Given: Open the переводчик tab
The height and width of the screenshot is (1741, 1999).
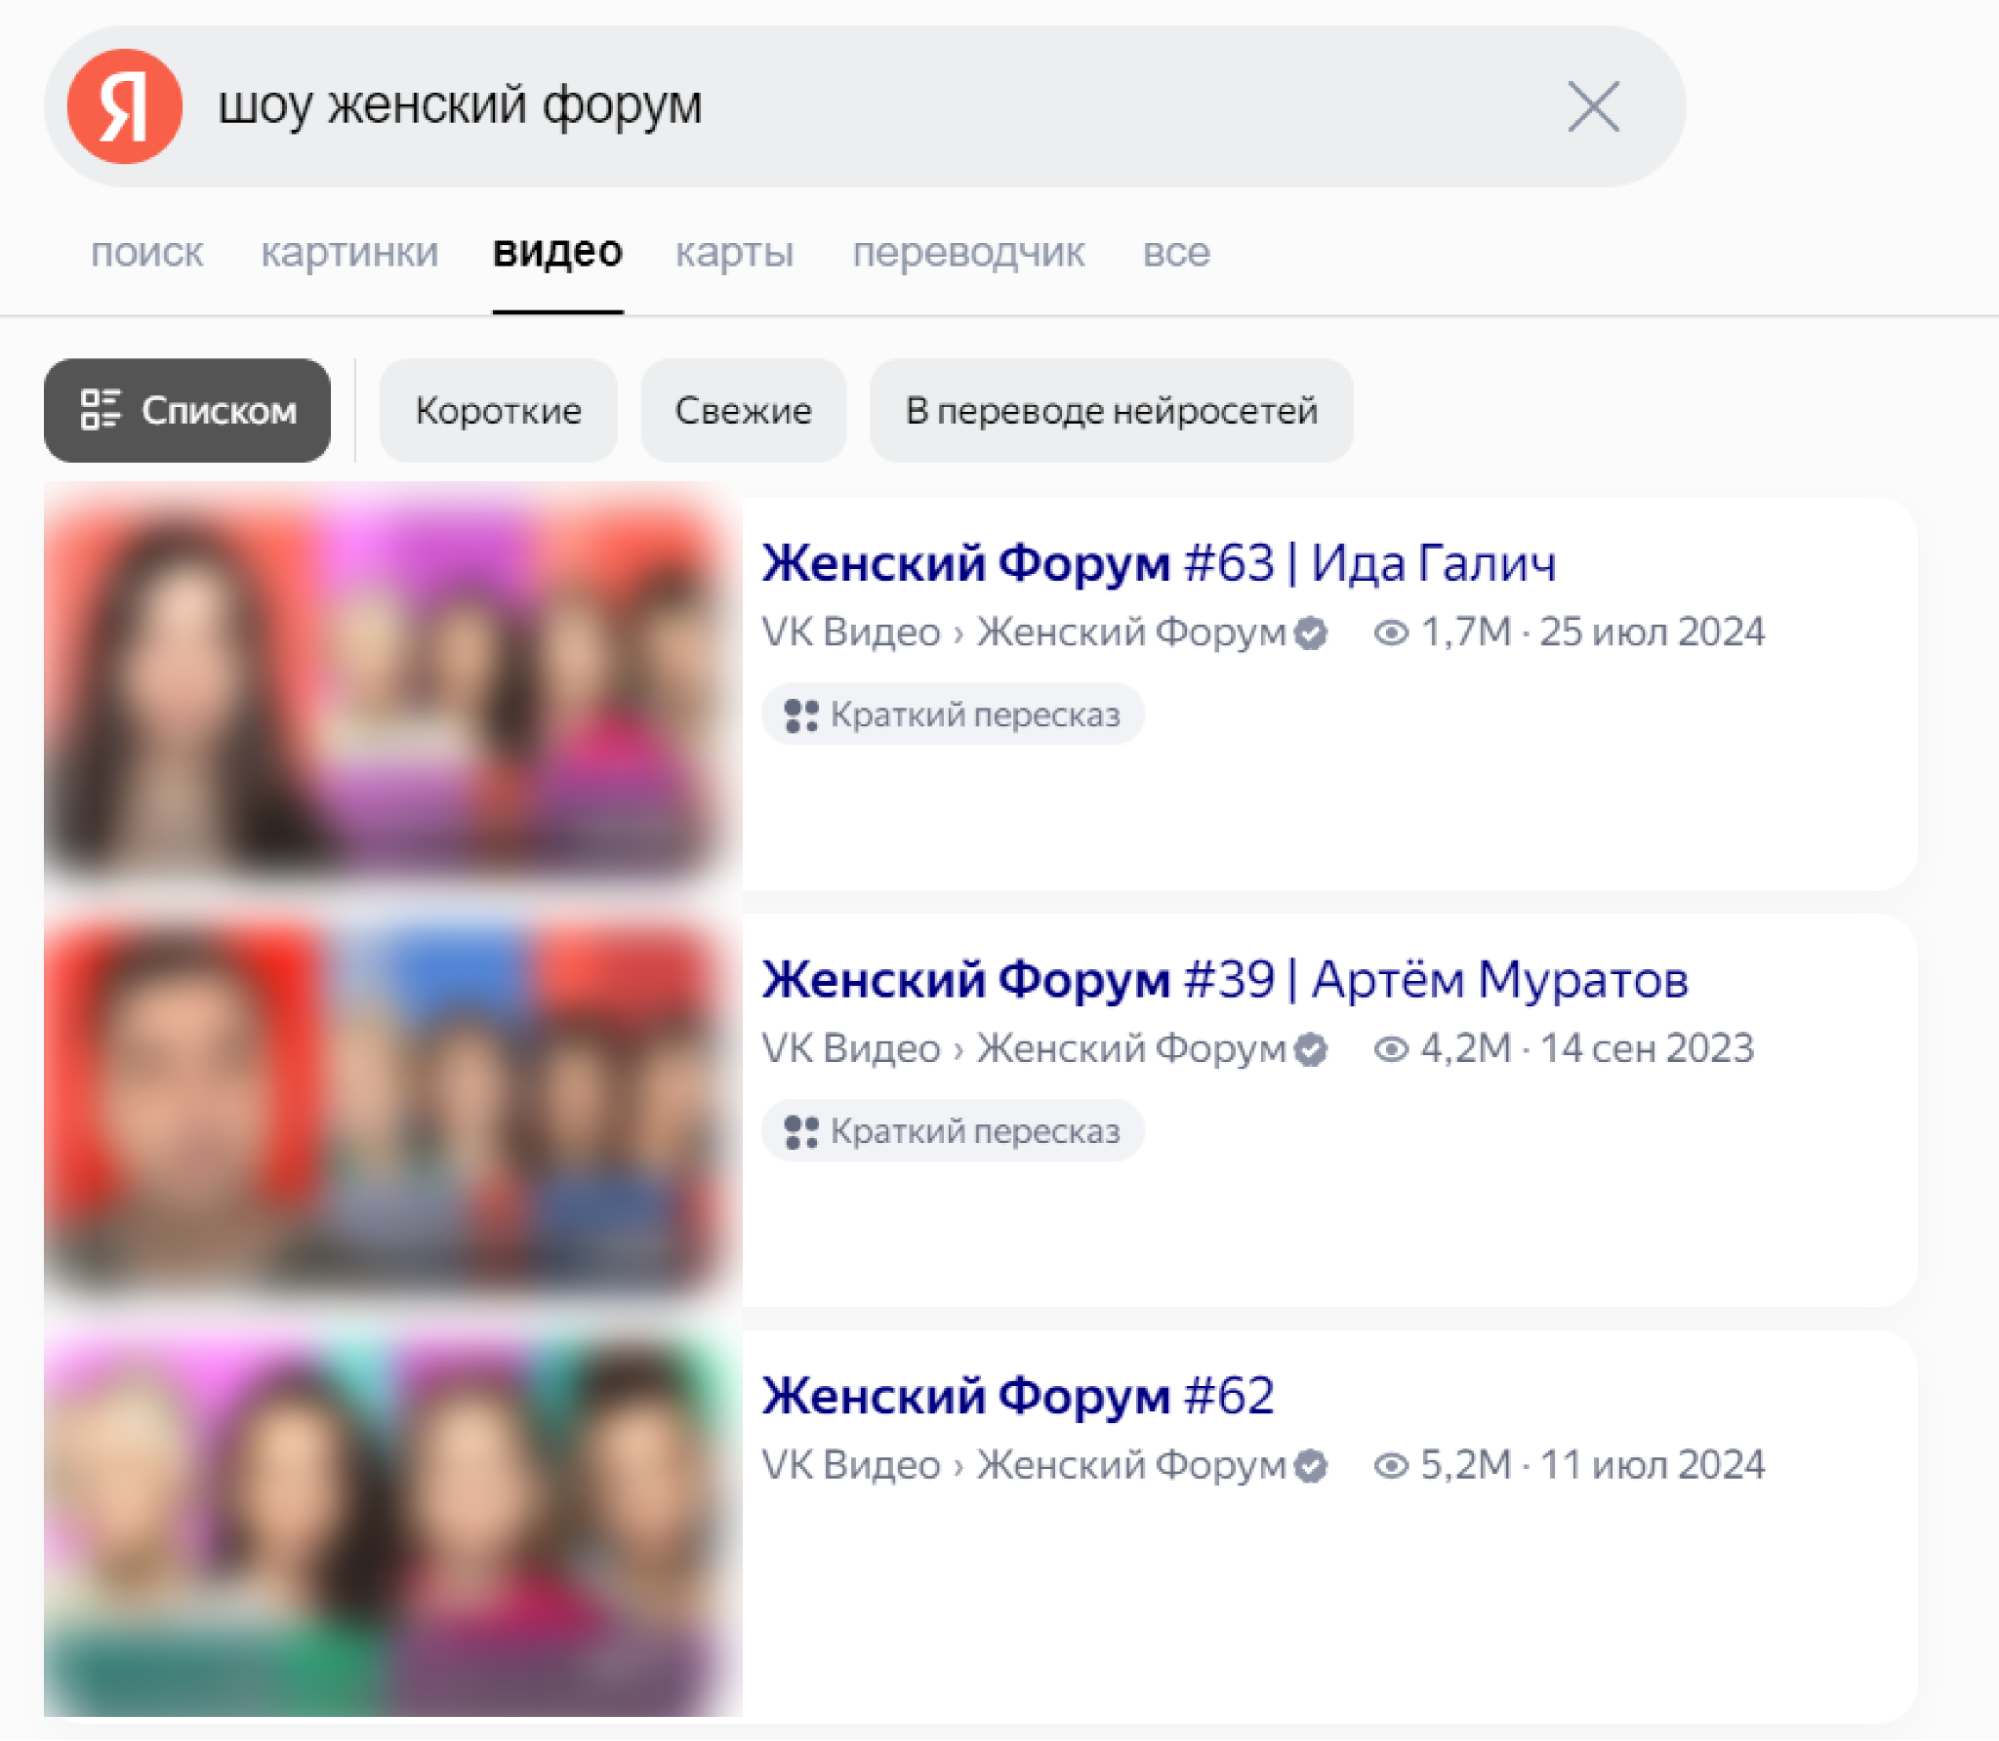Looking at the screenshot, I should point(968,252).
